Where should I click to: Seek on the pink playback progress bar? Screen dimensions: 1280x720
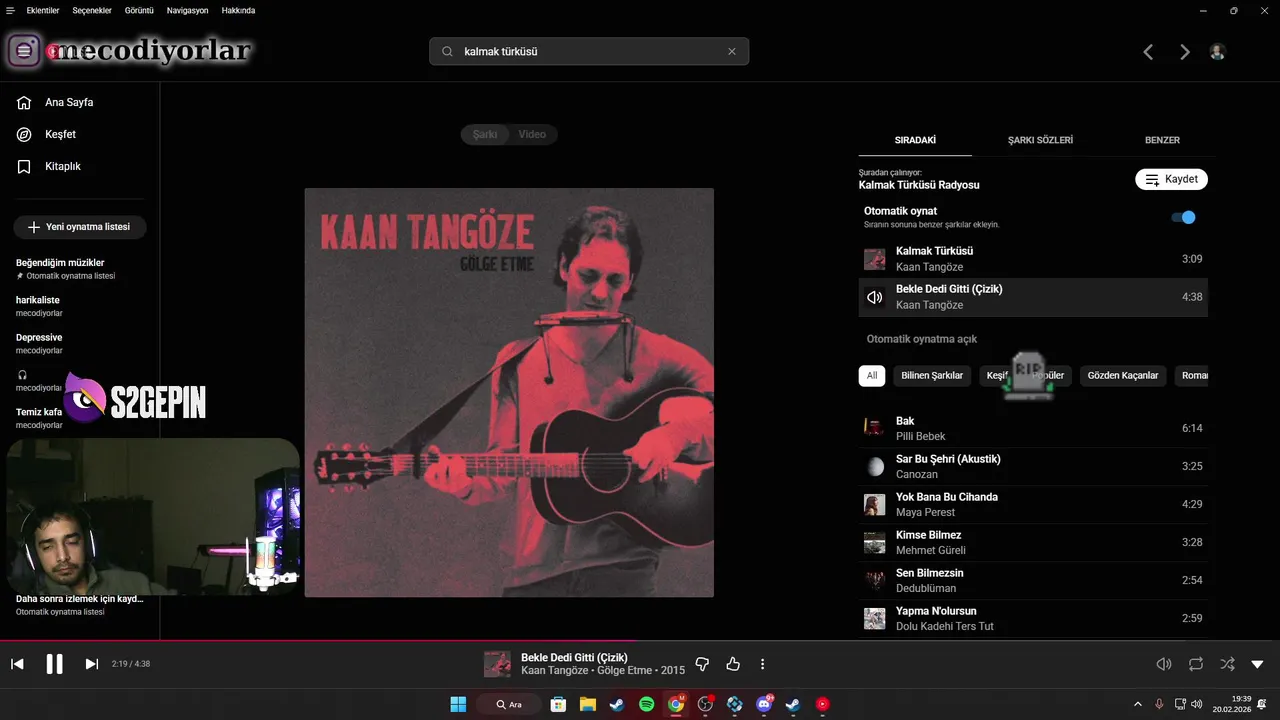tap(640, 641)
